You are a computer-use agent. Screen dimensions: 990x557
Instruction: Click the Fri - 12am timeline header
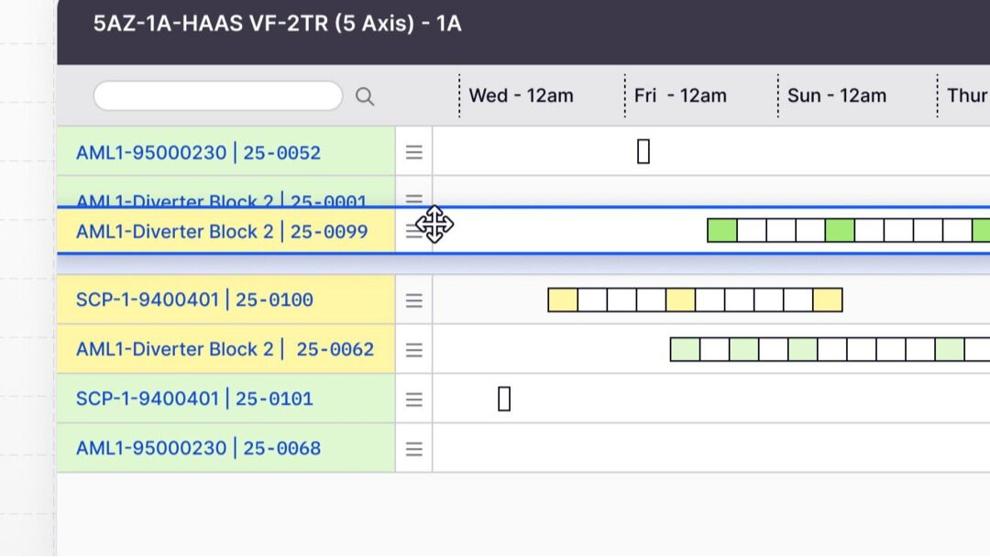[680, 96]
